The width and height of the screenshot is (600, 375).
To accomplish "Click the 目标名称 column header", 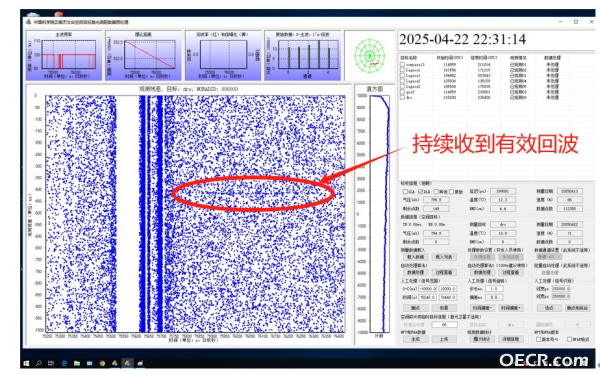I will [x=408, y=58].
